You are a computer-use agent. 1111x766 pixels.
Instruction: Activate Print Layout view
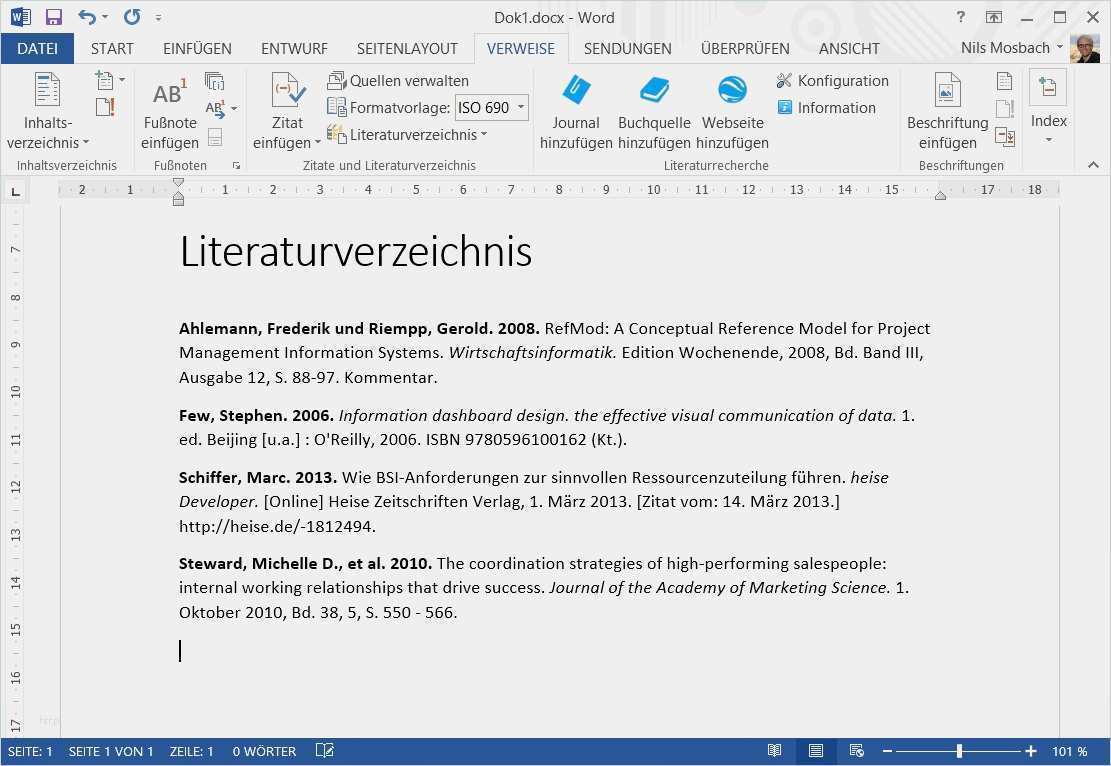tap(815, 751)
